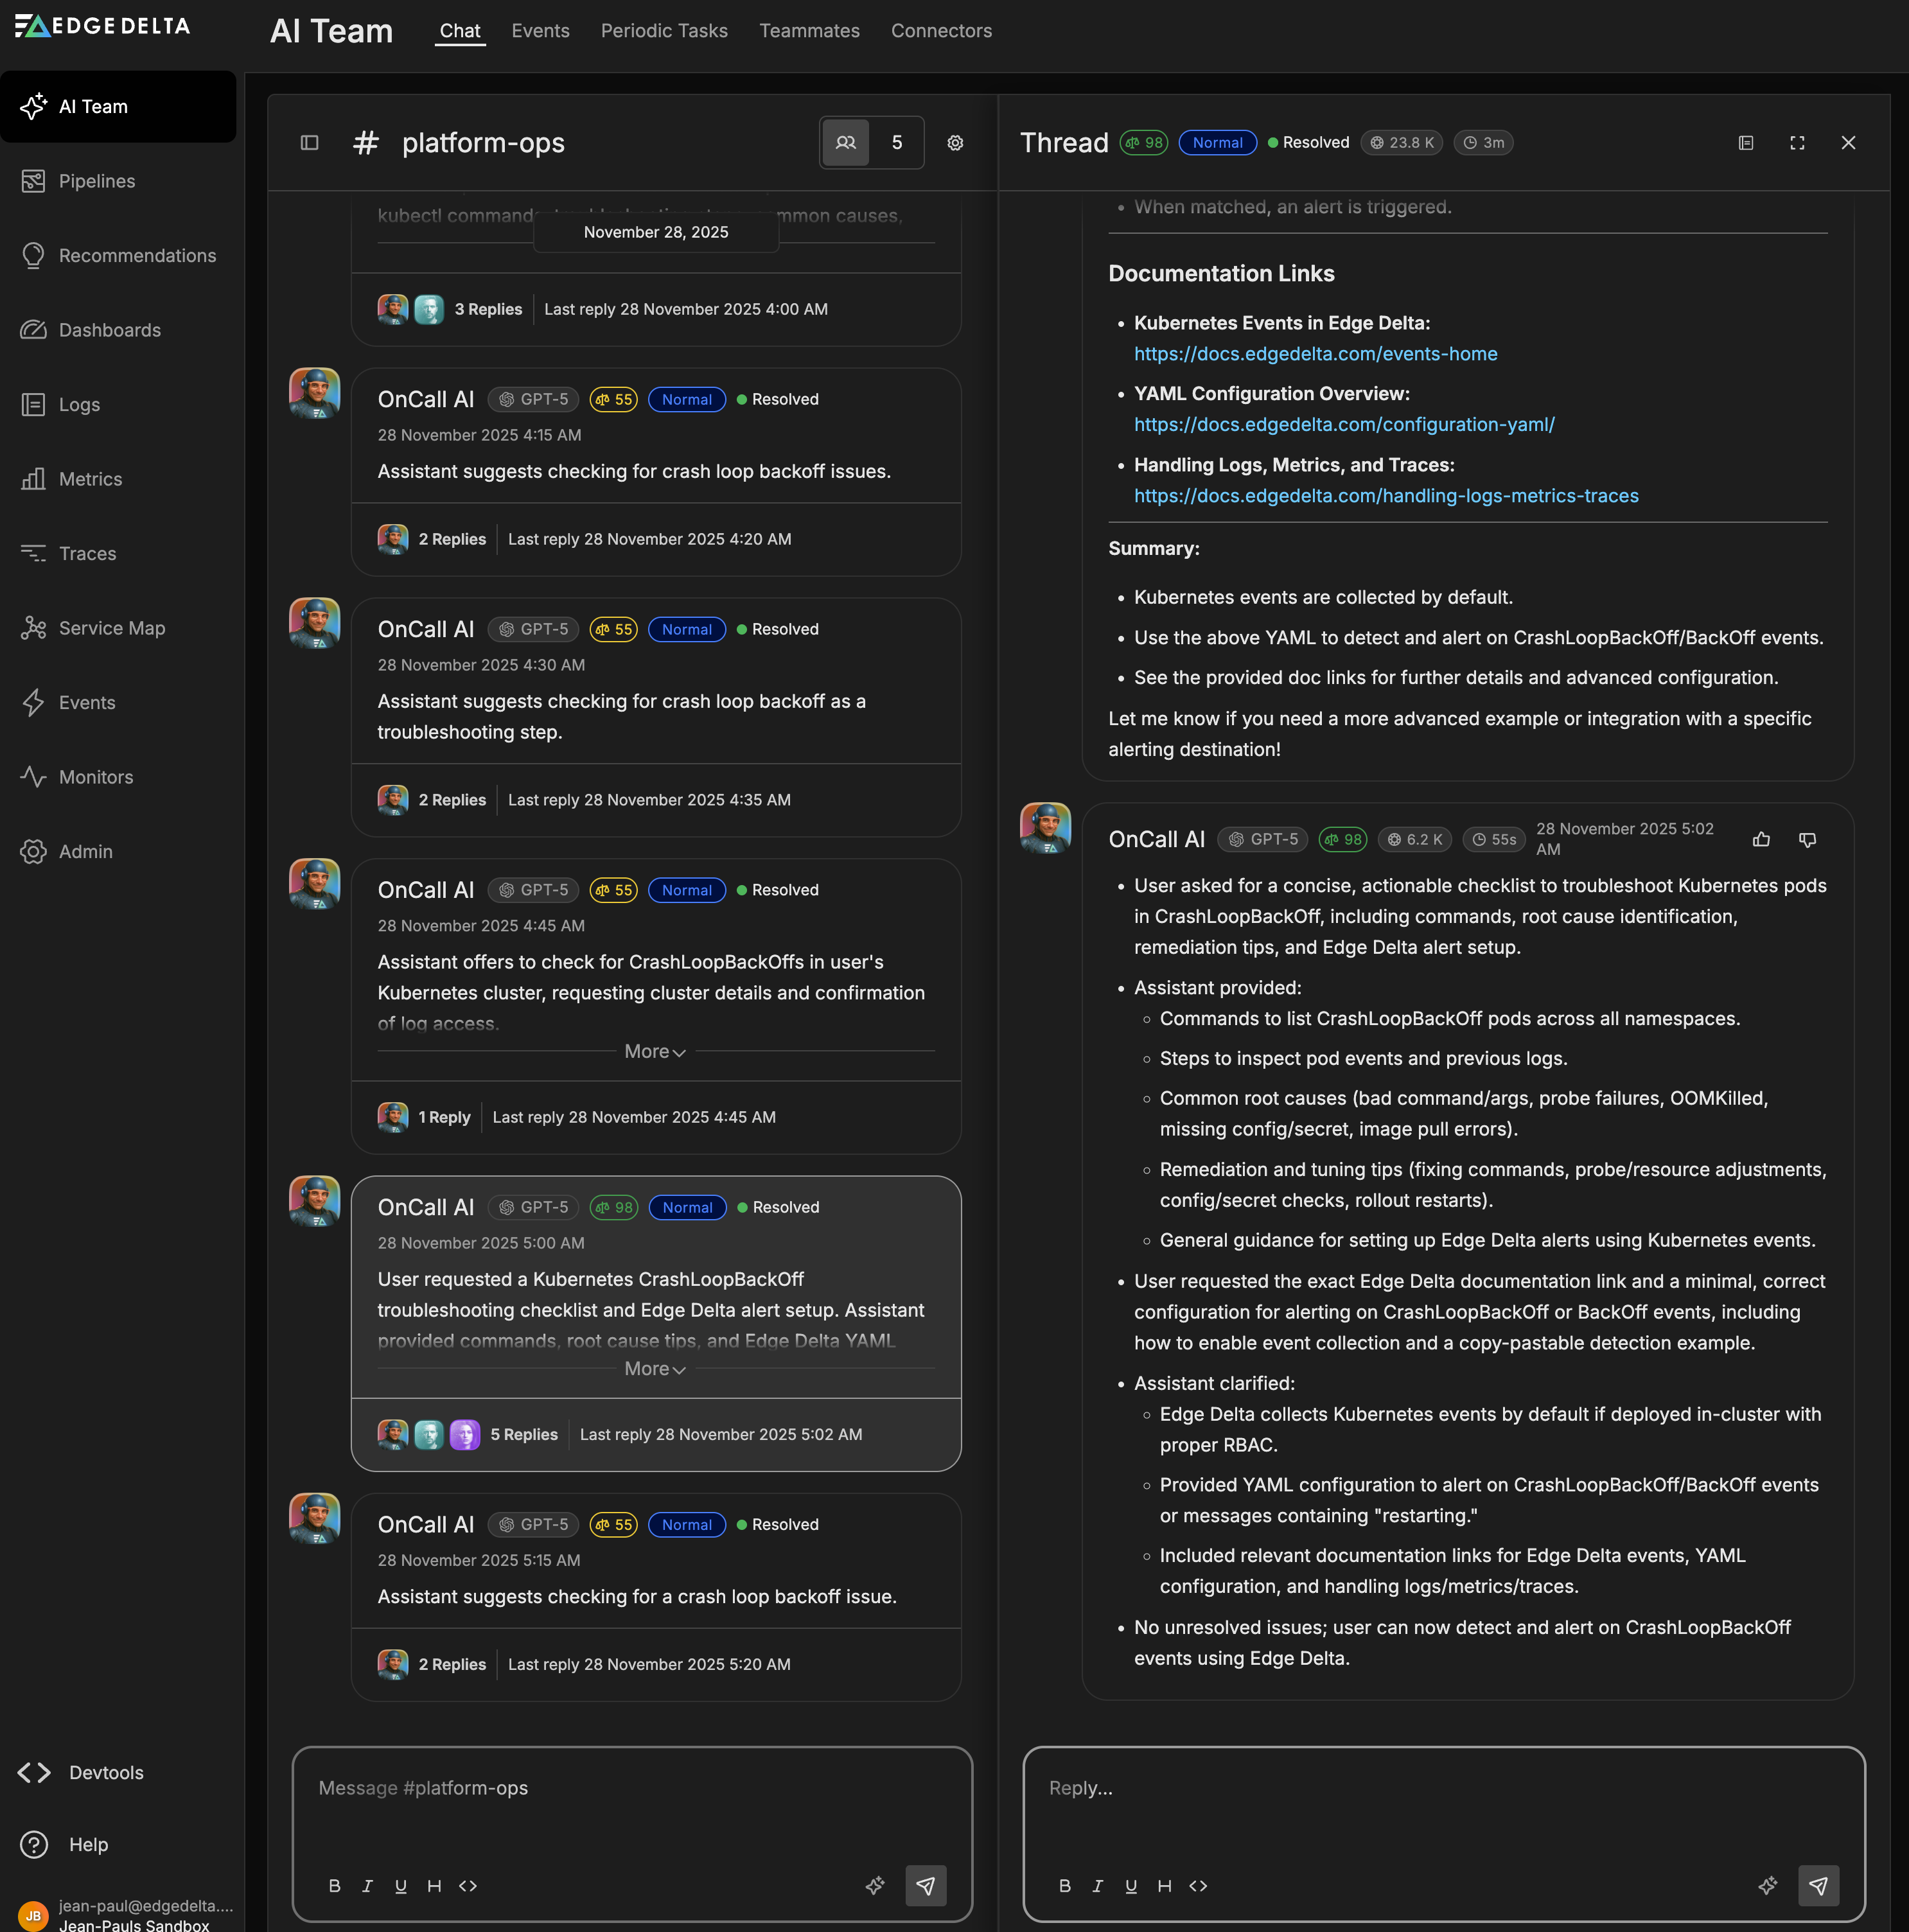Click thumbs up on the OnCall AI thread reply

1761,840
